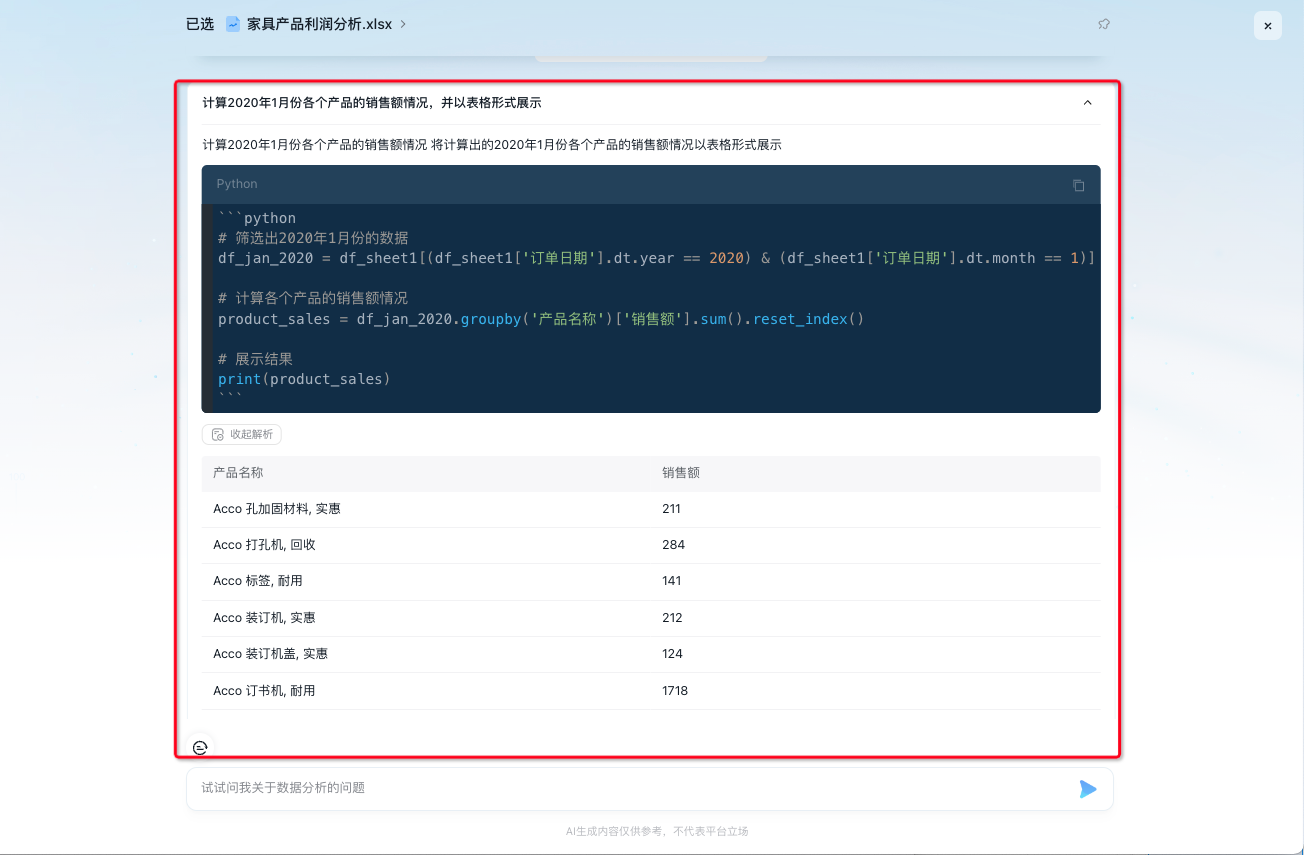Image resolution: width=1304 pixels, height=855 pixels.
Task: Click the round icon below the result table
Action: click(x=200, y=748)
